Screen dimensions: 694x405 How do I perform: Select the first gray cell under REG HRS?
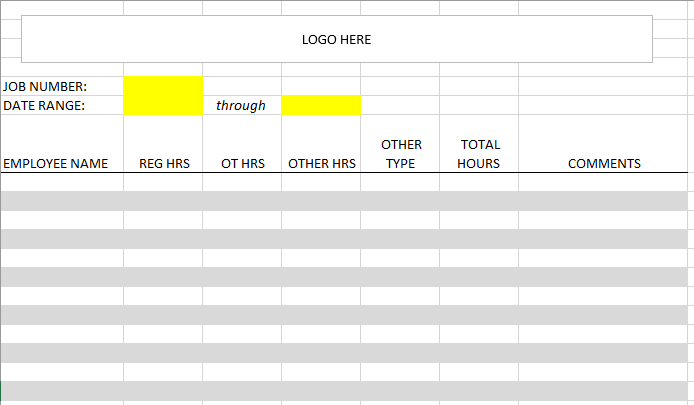click(163, 200)
